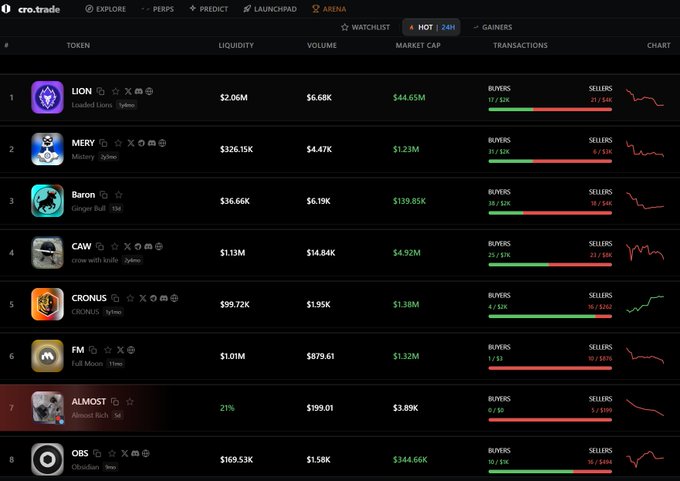
Task: Copy the Baron token address
Action: (104, 194)
